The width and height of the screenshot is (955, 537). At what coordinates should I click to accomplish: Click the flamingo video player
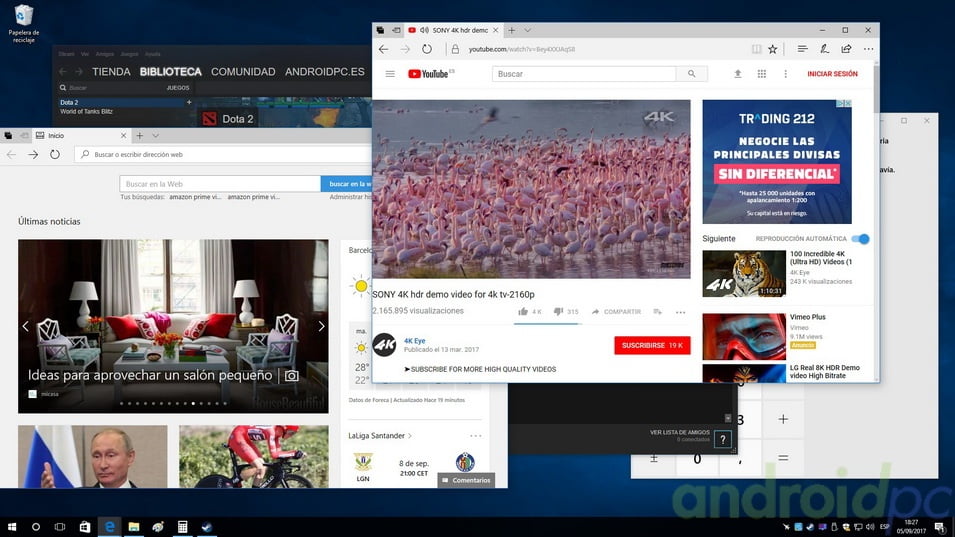tap(531, 189)
